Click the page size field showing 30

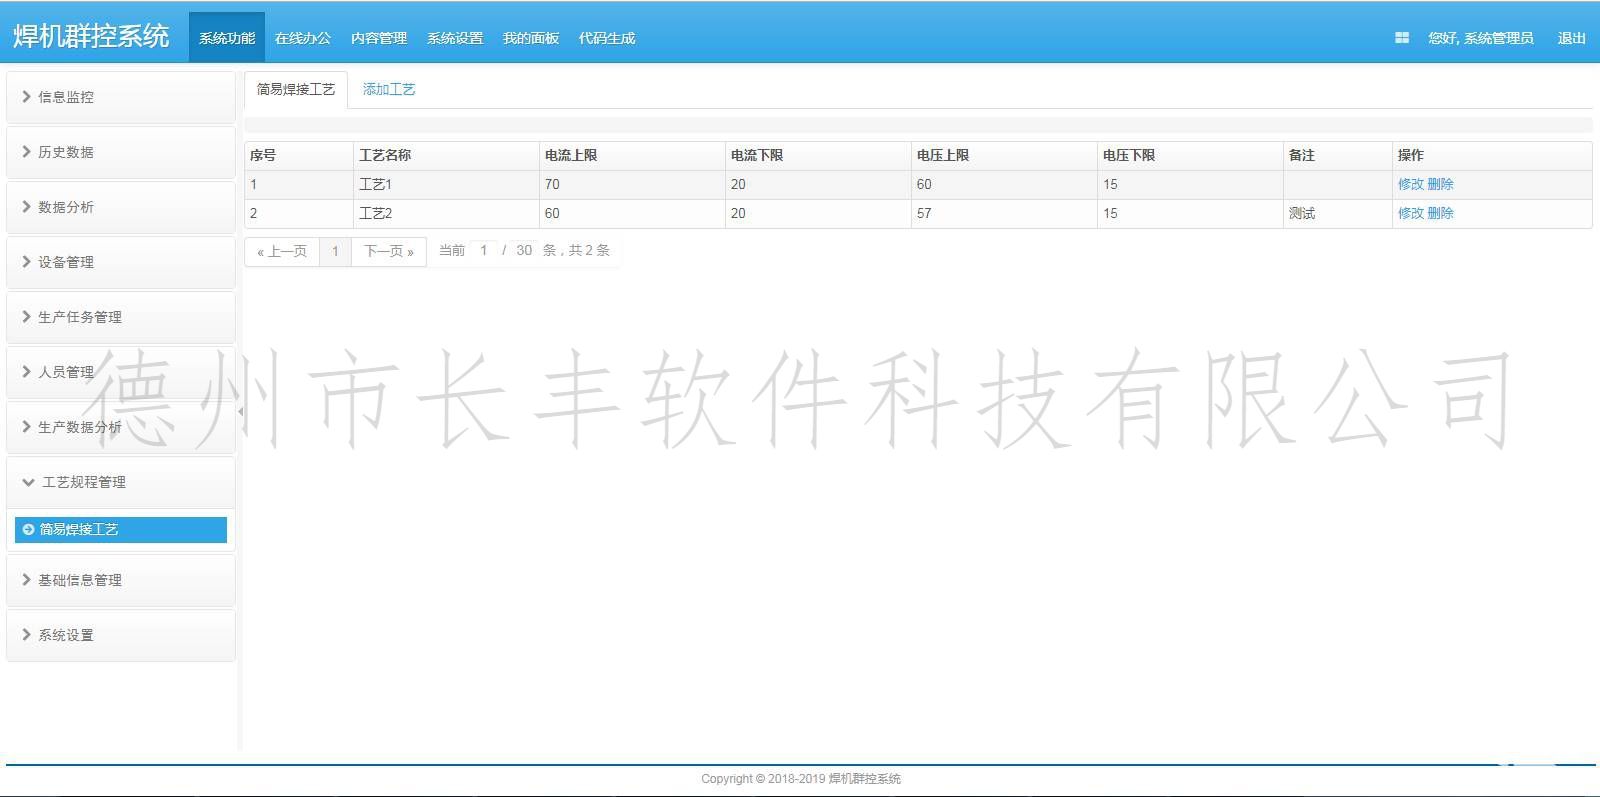[524, 250]
